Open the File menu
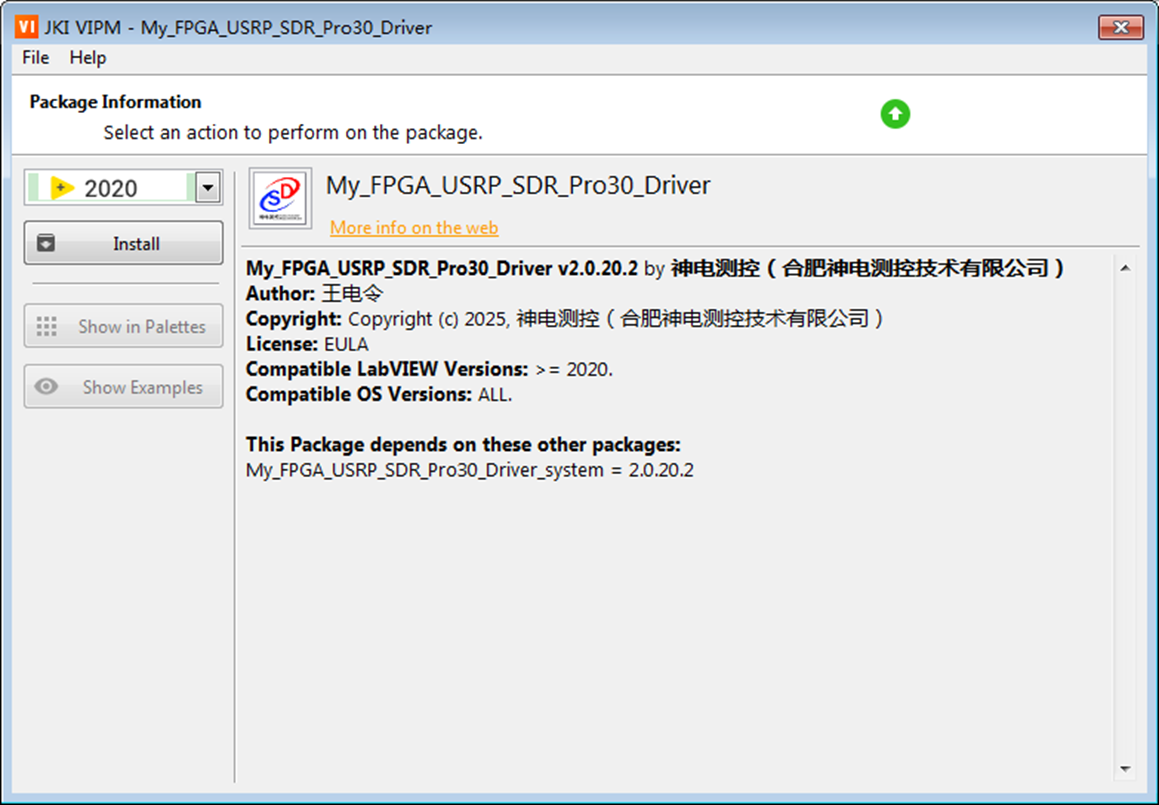The image size is (1159, 805). coord(35,58)
